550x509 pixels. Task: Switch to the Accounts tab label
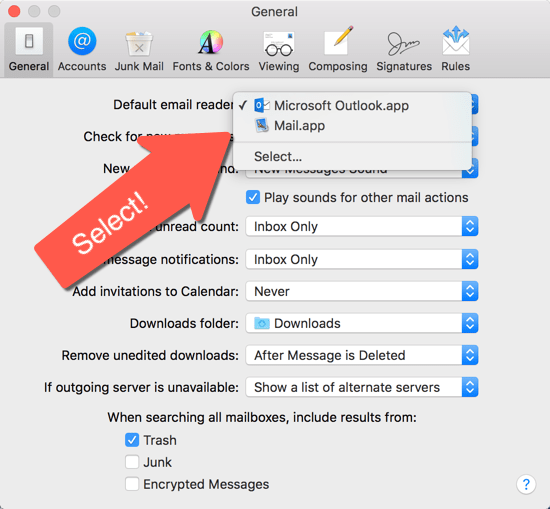82,66
